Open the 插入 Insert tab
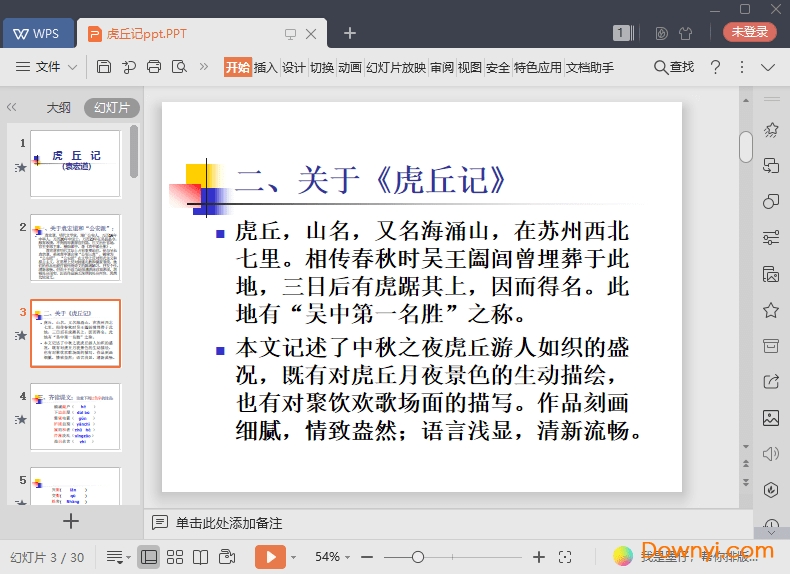This screenshot has height=574, width=790. coord(265,67)
